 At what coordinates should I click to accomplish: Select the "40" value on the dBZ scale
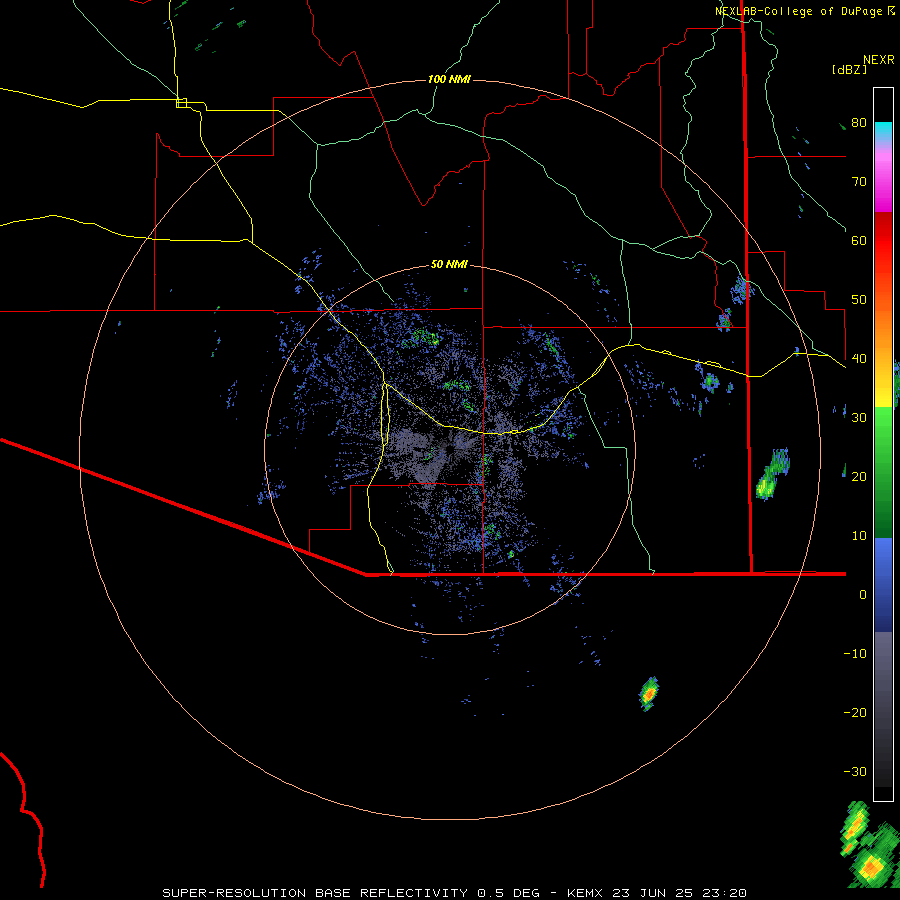pos(859,359)
